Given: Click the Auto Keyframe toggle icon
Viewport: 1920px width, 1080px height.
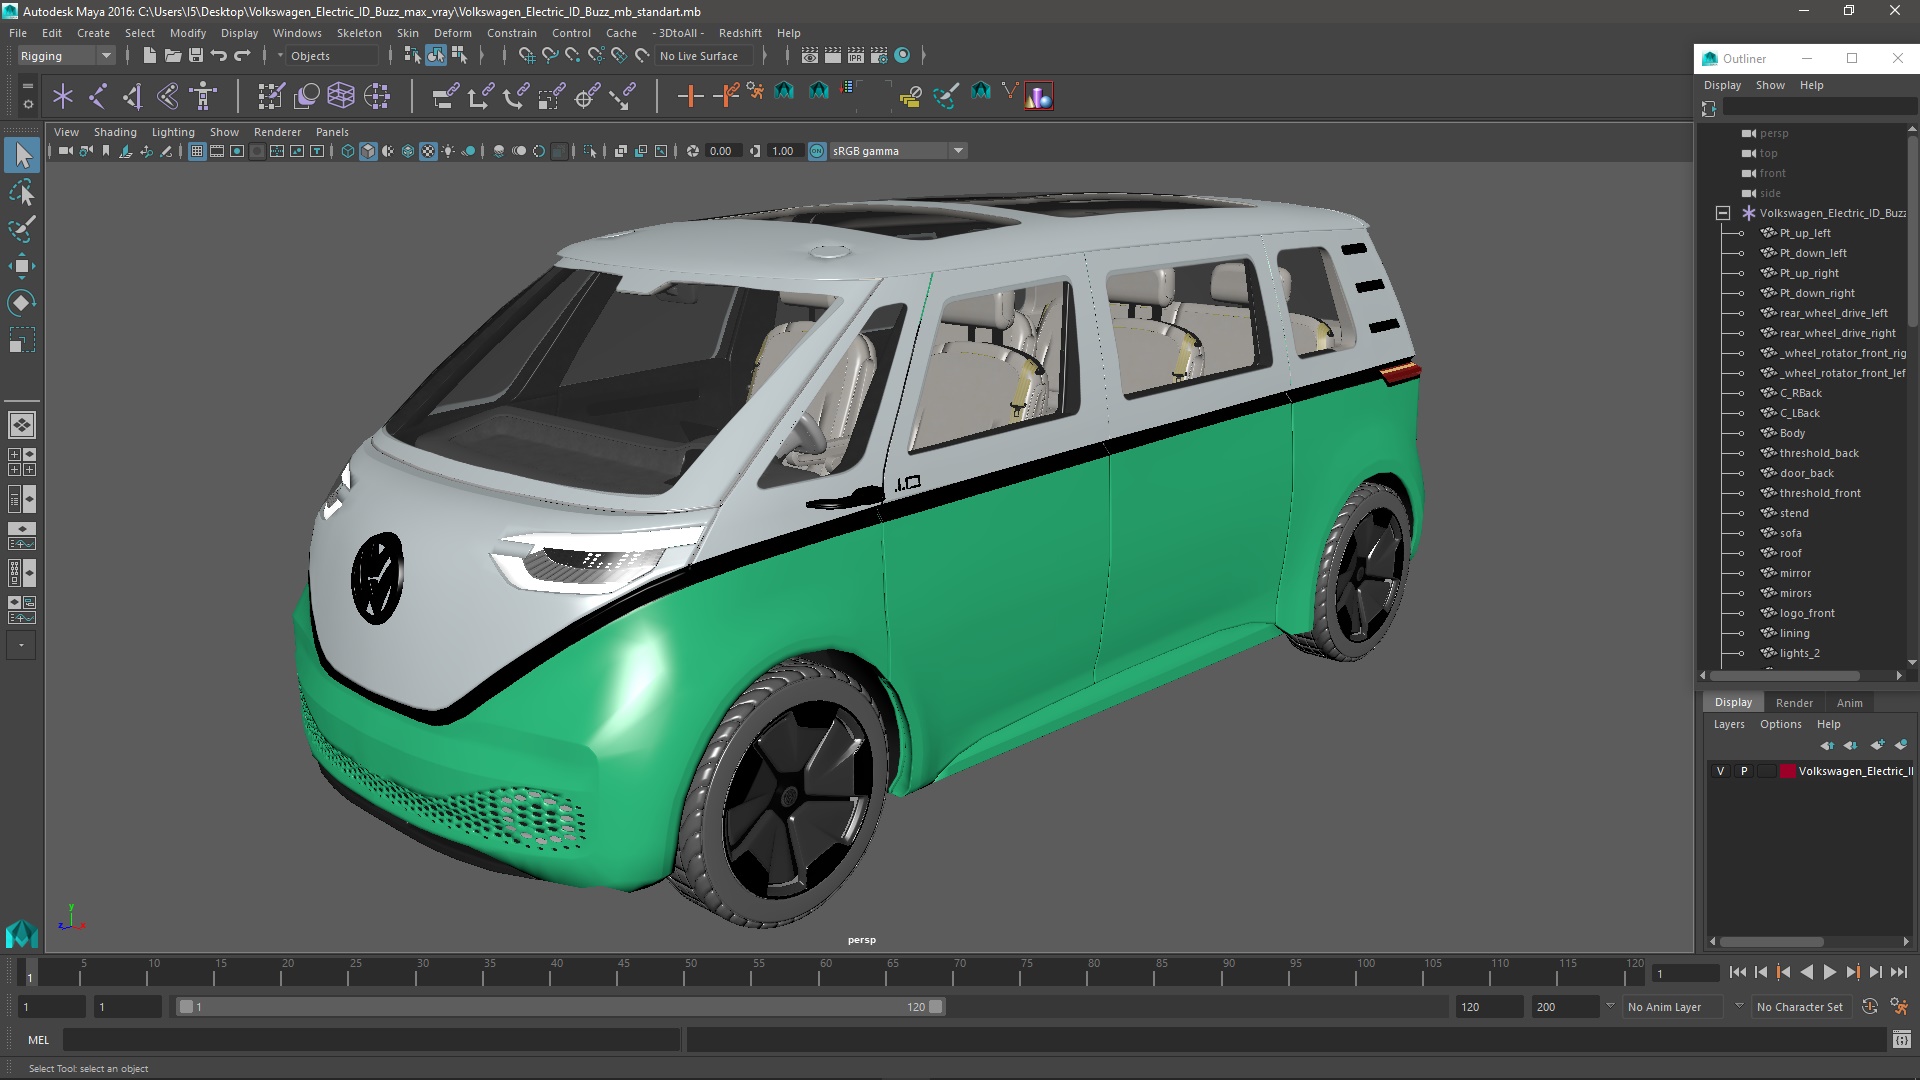Looking at the screenshot, I should (x=1870, y=1007).
